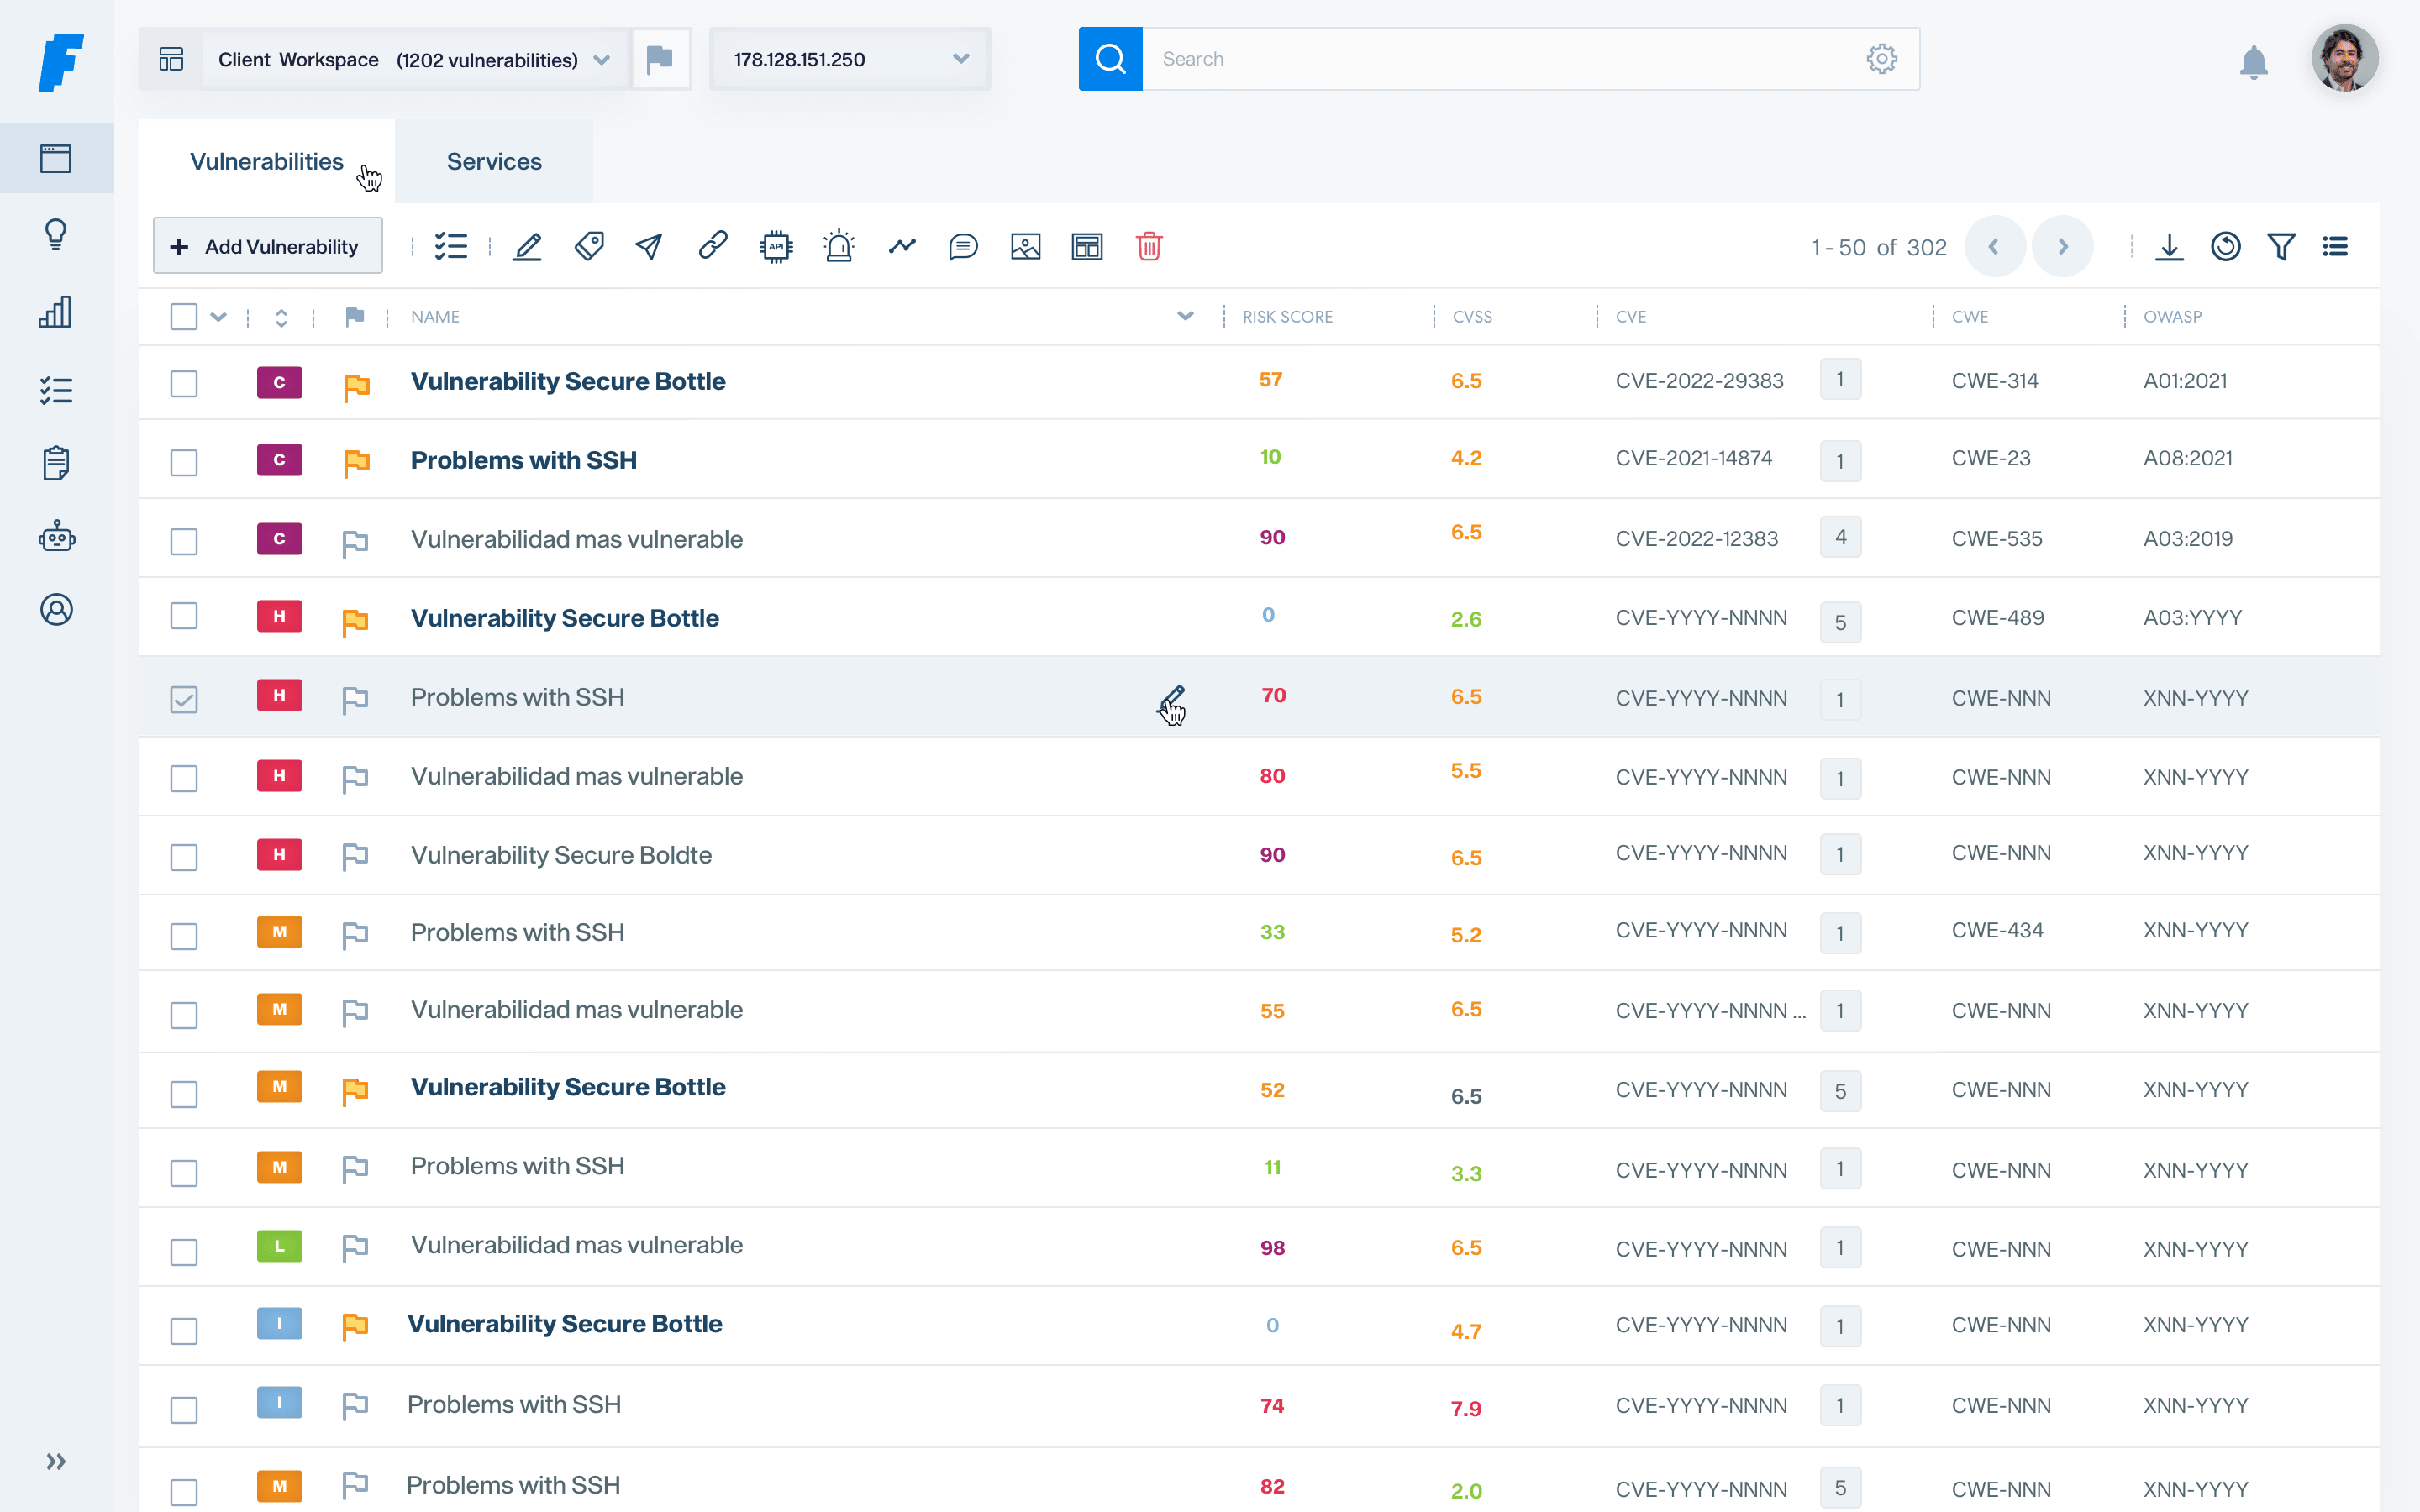This screenshot has width=2420, height=1512.
Task: Click the red trash delete icon
Action: pyautogui.click(x=1149, y=246)
